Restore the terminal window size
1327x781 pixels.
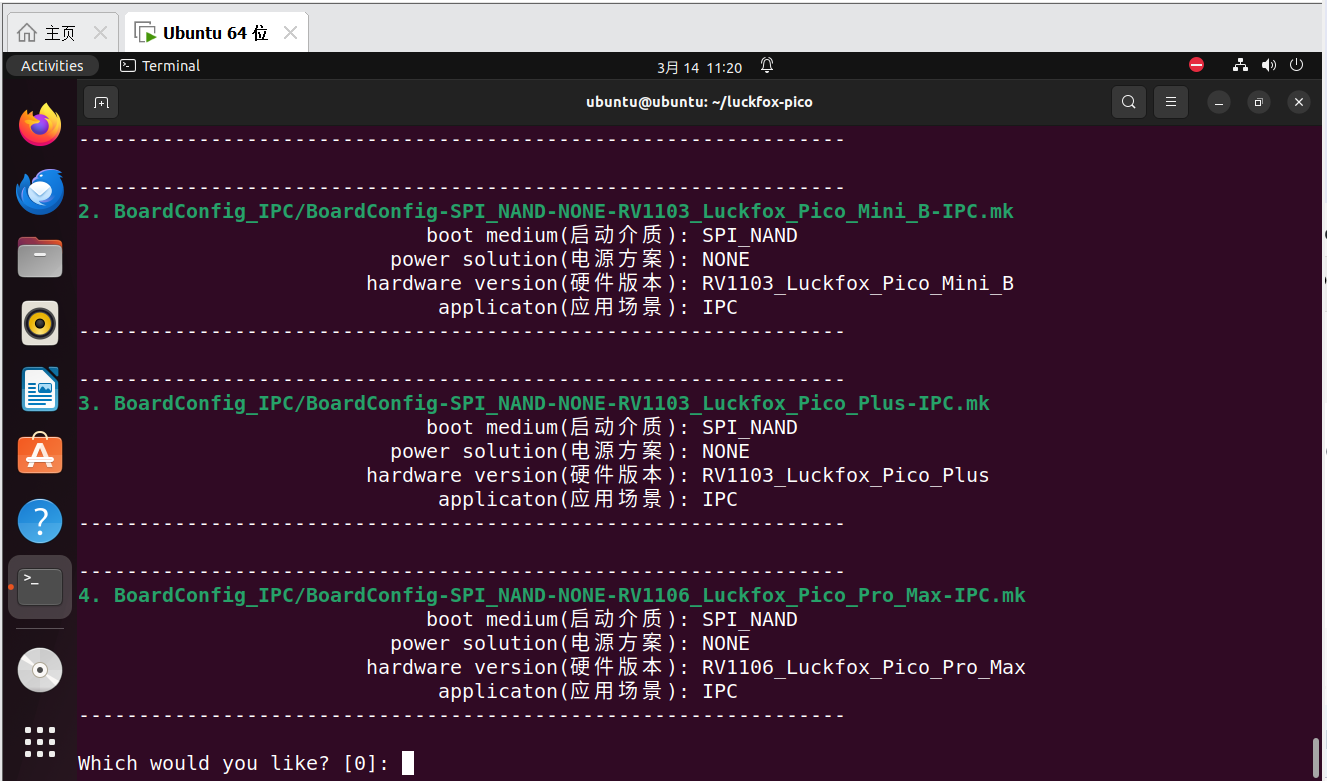[1258, 102]
